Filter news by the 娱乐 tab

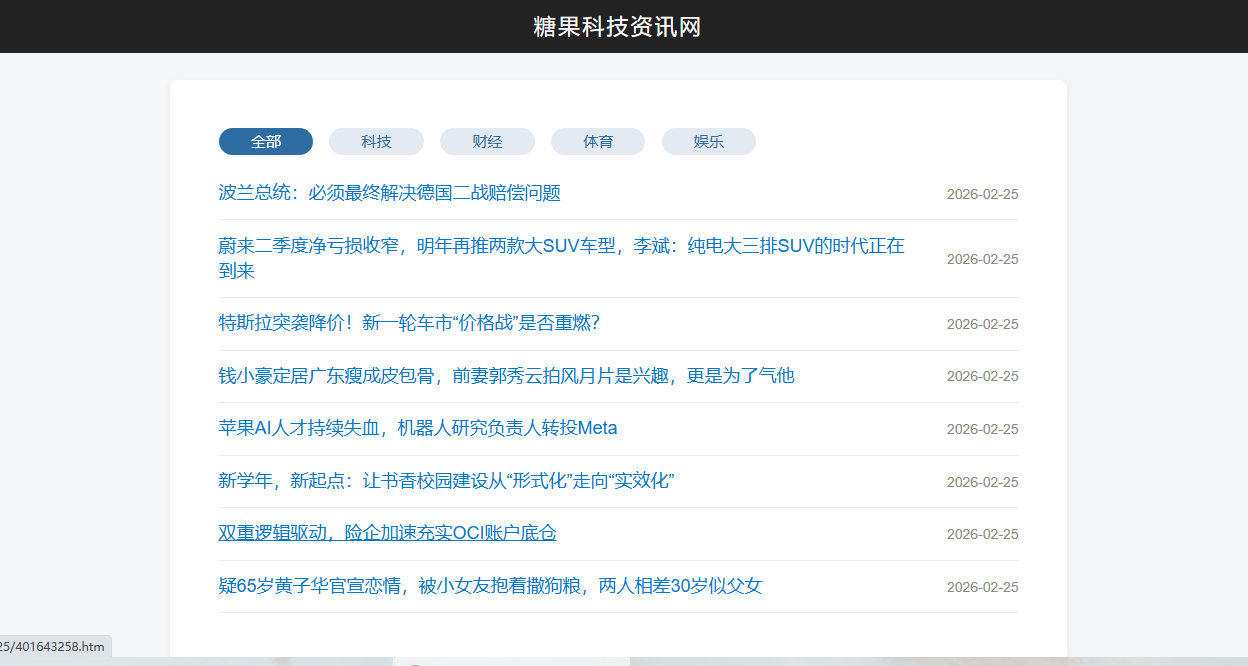pos(708,142)
